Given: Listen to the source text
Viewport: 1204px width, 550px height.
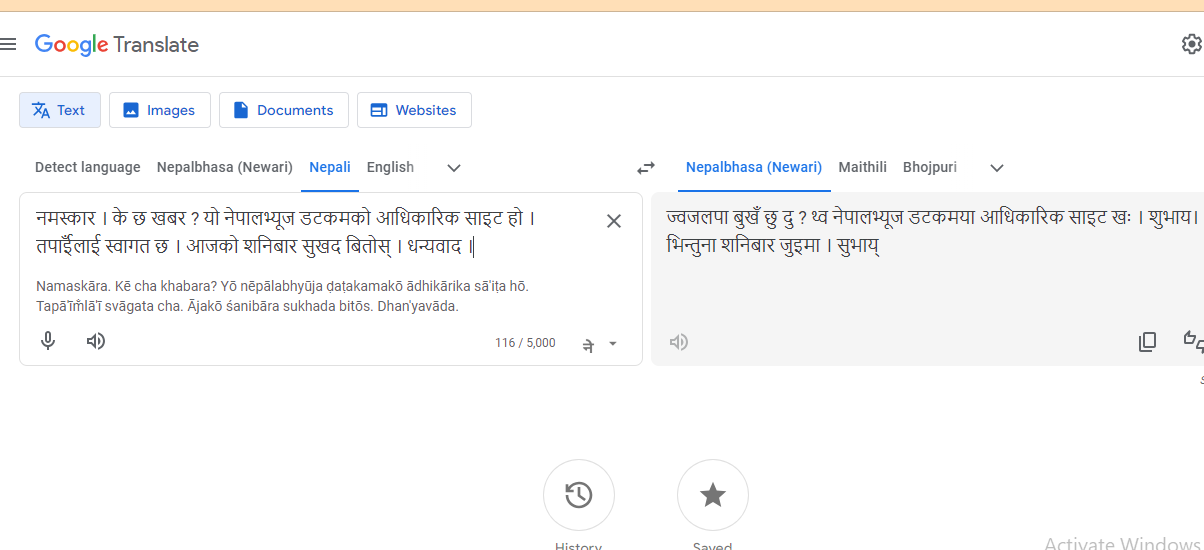Looking at the screenshot, I should pos(96,341).
